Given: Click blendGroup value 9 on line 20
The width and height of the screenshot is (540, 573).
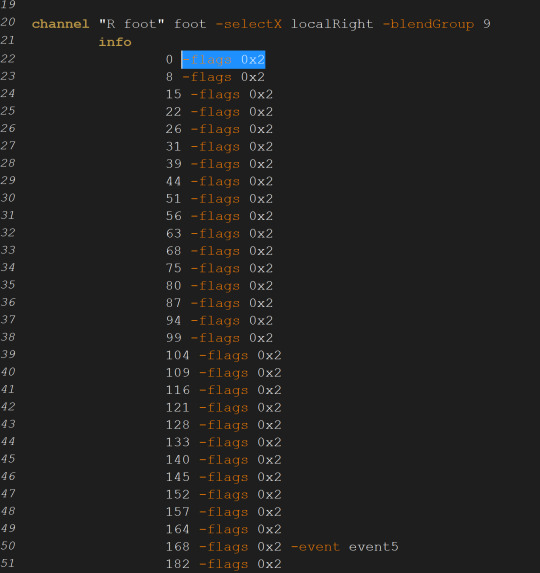Looking at the screenshot, I should pyautogui.click(x=487, y=24).
